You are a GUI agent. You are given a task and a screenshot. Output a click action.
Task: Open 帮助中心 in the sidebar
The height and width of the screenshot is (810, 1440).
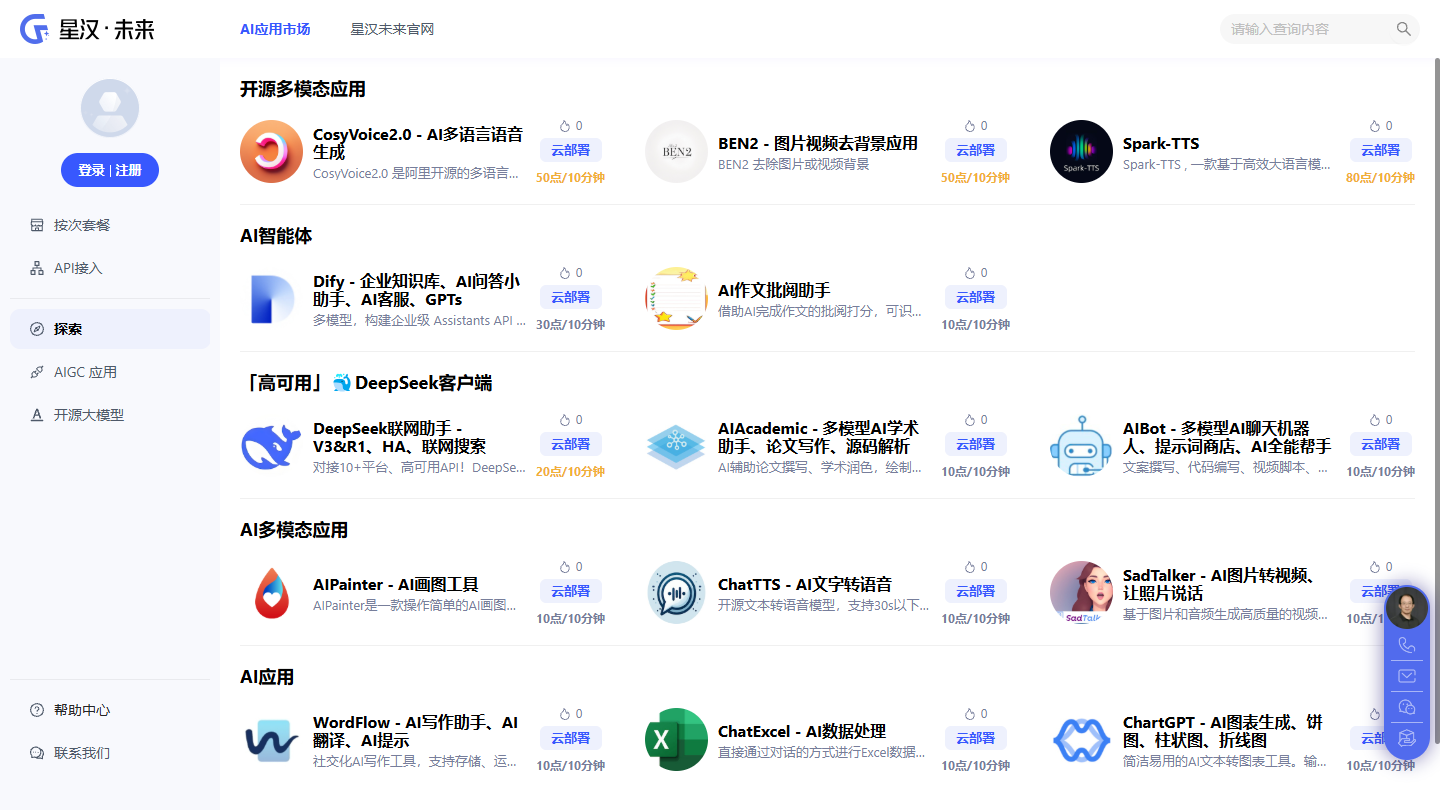pos(110,710)
